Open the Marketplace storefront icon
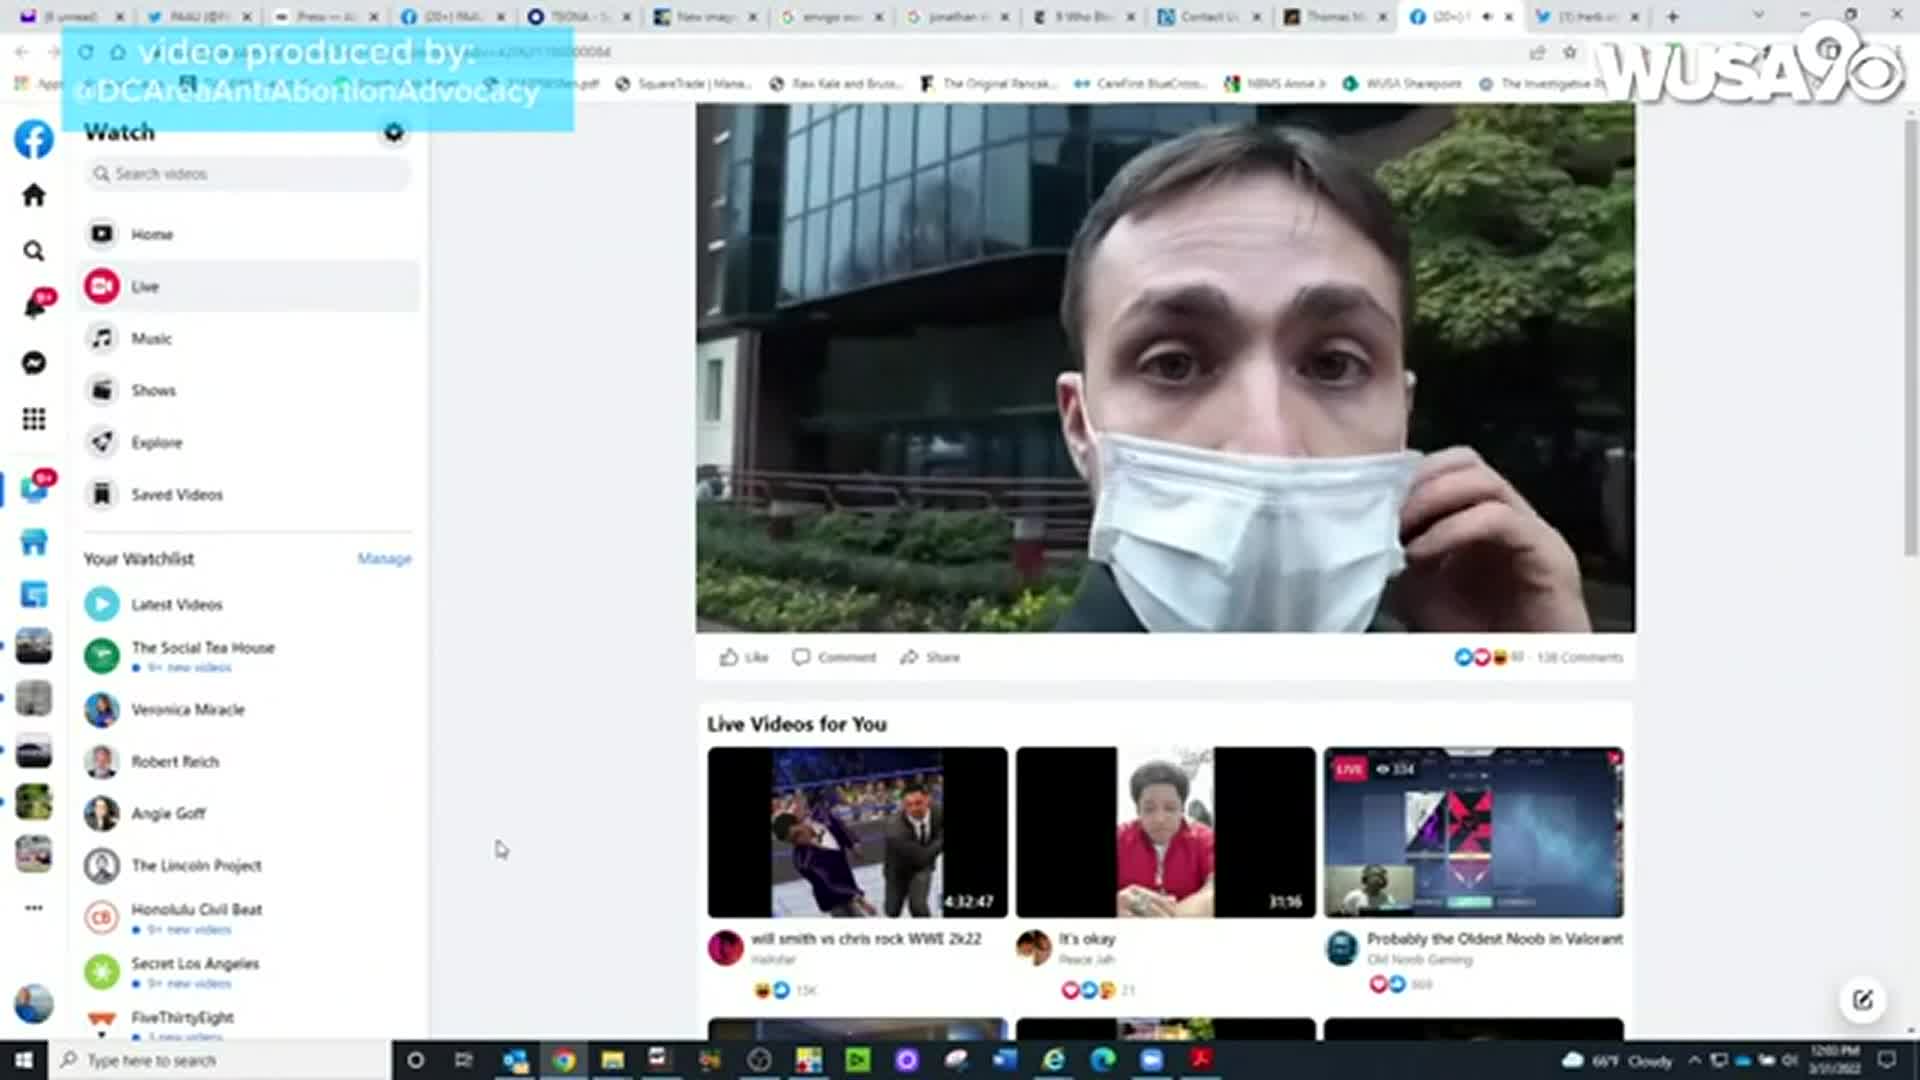The image size is (1920, 1080). click(x=33, y=542)
